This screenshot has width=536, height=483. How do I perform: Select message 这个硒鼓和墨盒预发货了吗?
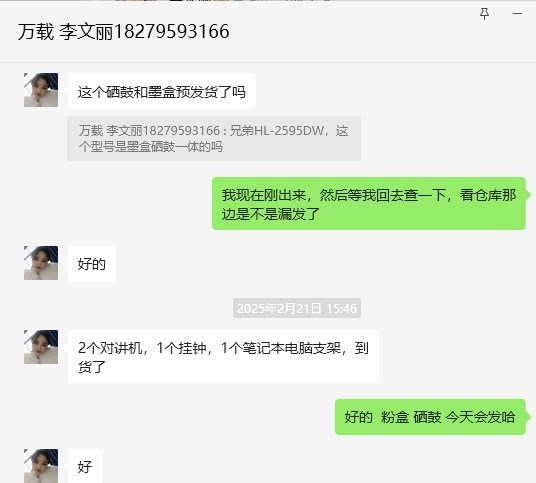162,92
